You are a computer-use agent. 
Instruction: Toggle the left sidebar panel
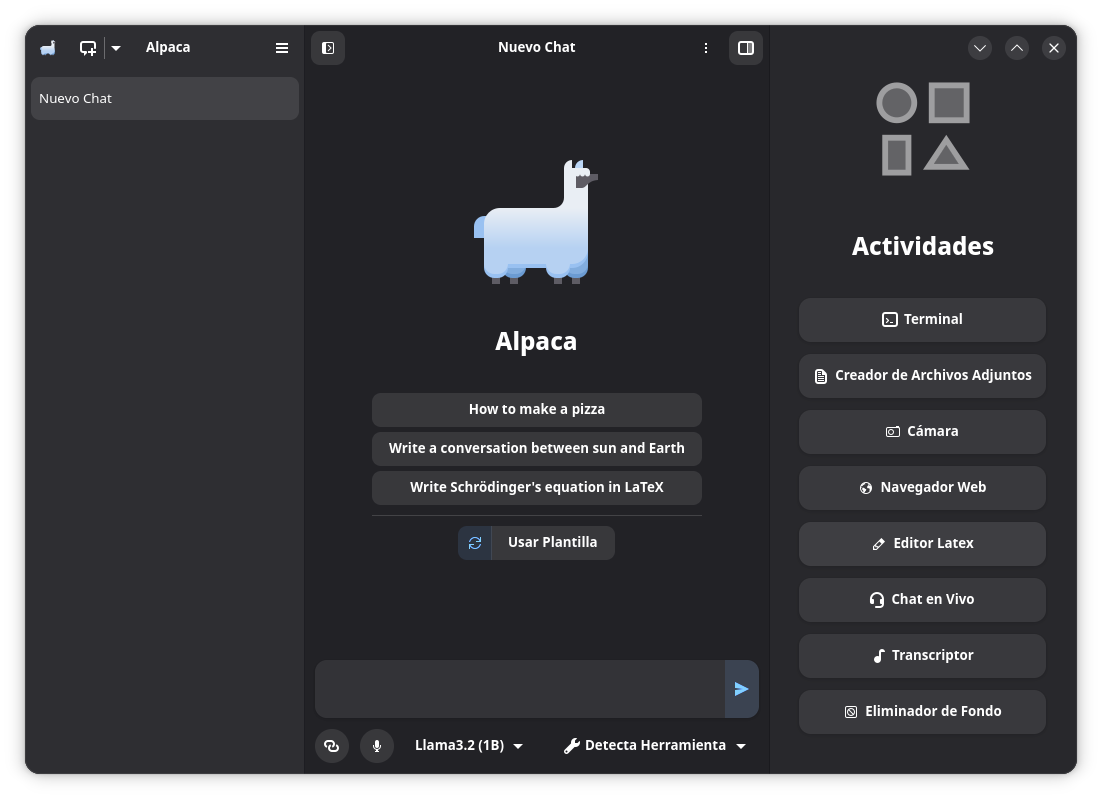(x=328, y=48)
